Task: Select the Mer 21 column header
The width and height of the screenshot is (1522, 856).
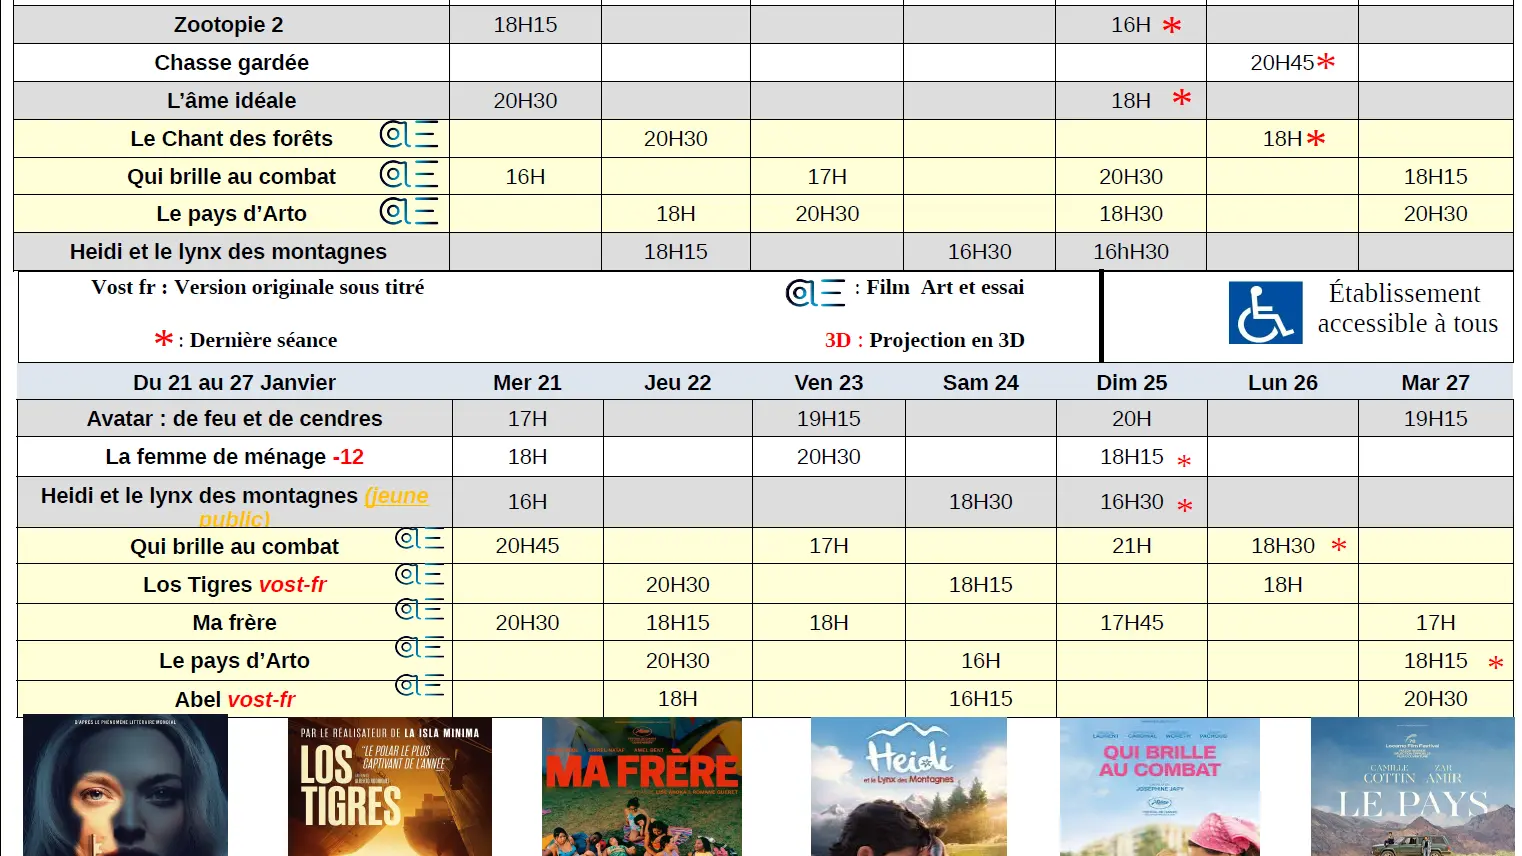Action: pos(527,382)
